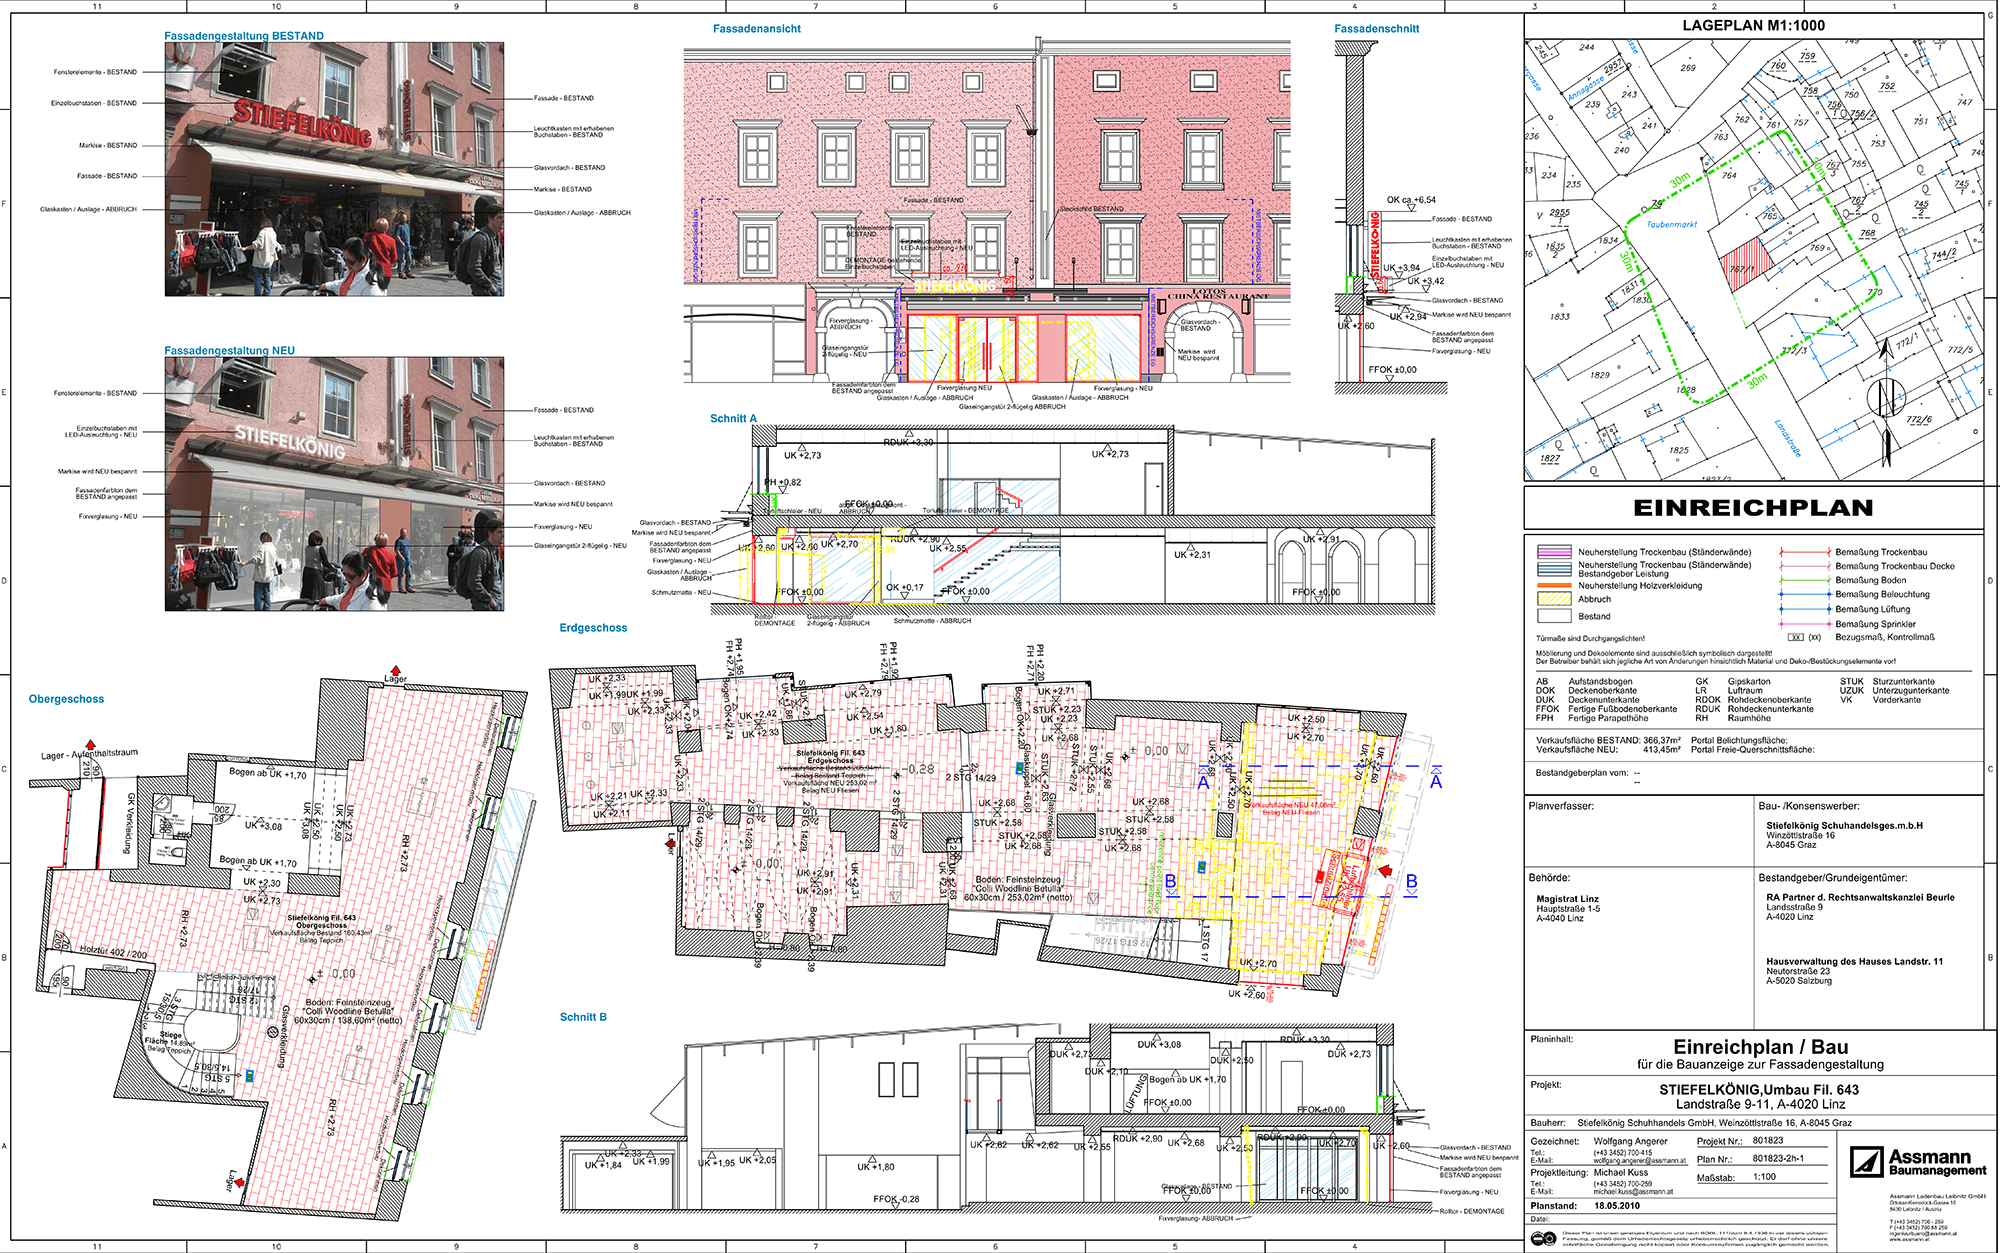The width and height of the screenshot is (2000, 1253).
Task: Click the magenta Neuherstellung Trockenbau legend swatch
Action: pyautogui.click(x=1554, y=552)
